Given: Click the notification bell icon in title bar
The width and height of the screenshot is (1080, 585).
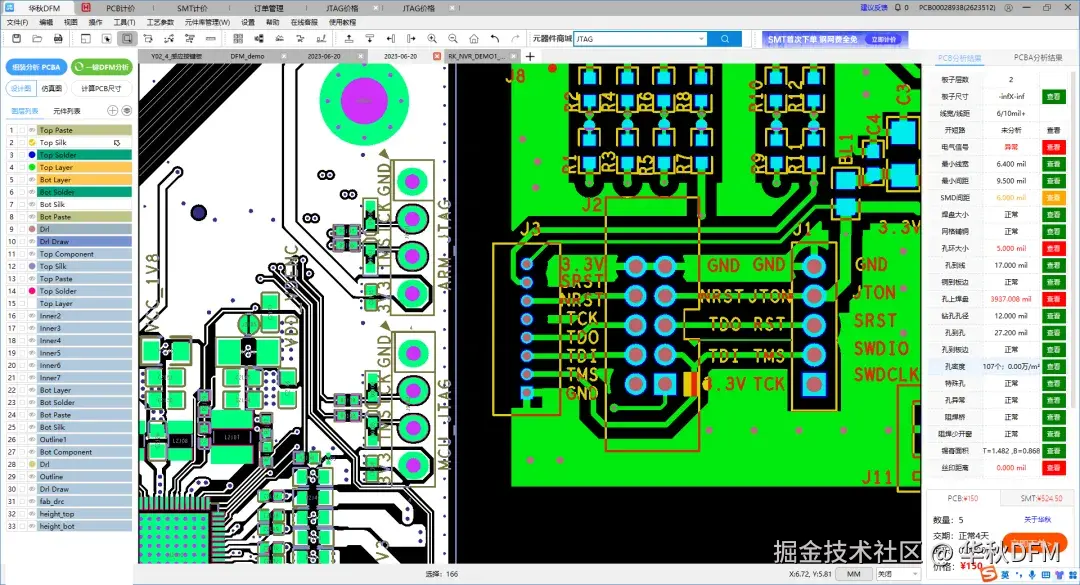Looking at the screenshot, I should (x=897, y=8).
